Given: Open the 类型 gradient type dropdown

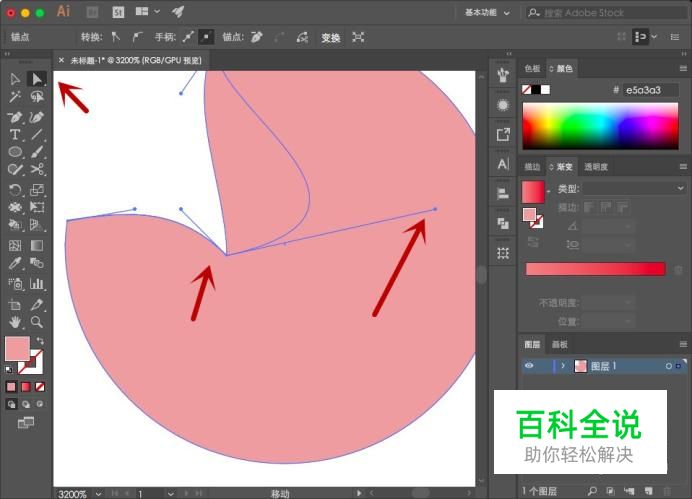Looking at the screenshot, I should pos(634,188).
